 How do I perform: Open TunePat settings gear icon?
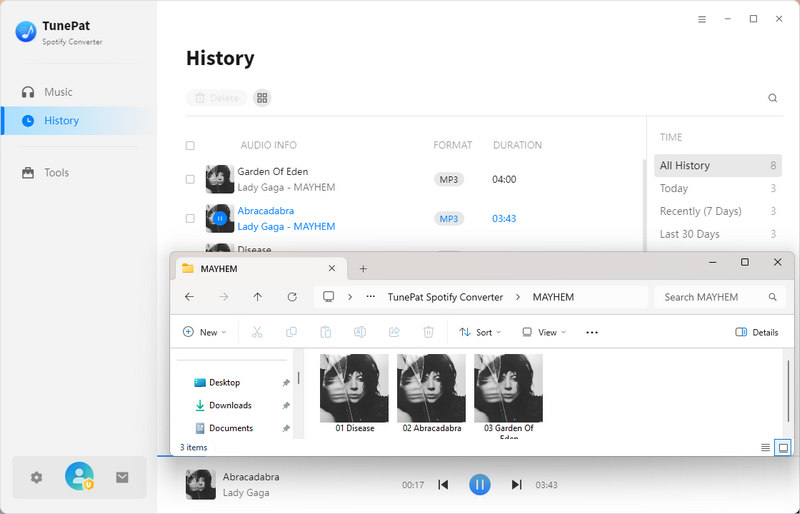click(x=36, y=477)
